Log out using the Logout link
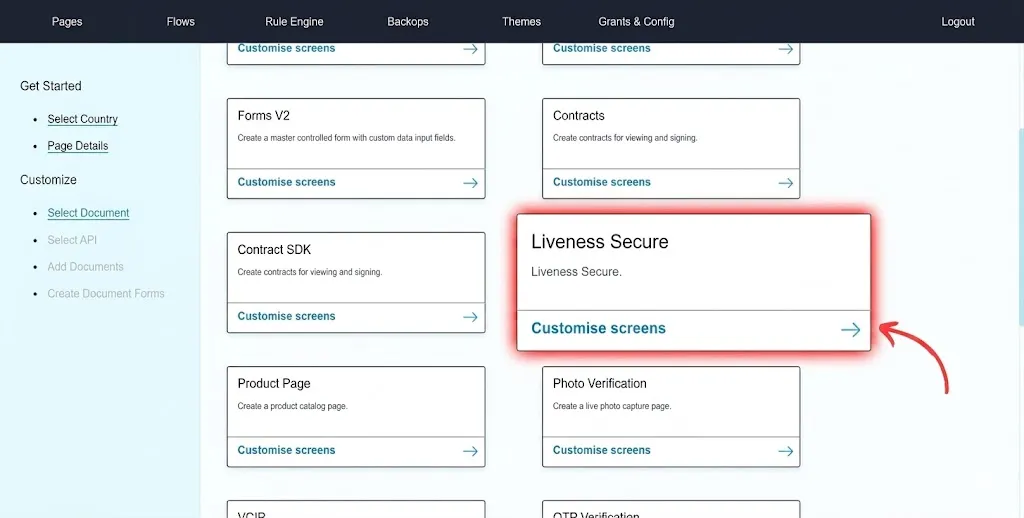This screenshot has height=518, width=1024. pos(957,22)
